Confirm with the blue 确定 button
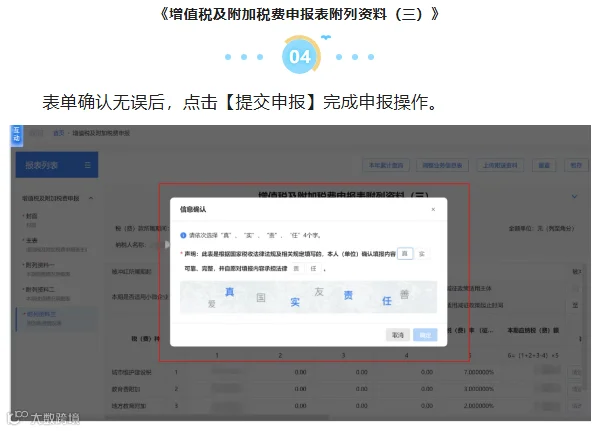The image size is (599, 431). 425,335
